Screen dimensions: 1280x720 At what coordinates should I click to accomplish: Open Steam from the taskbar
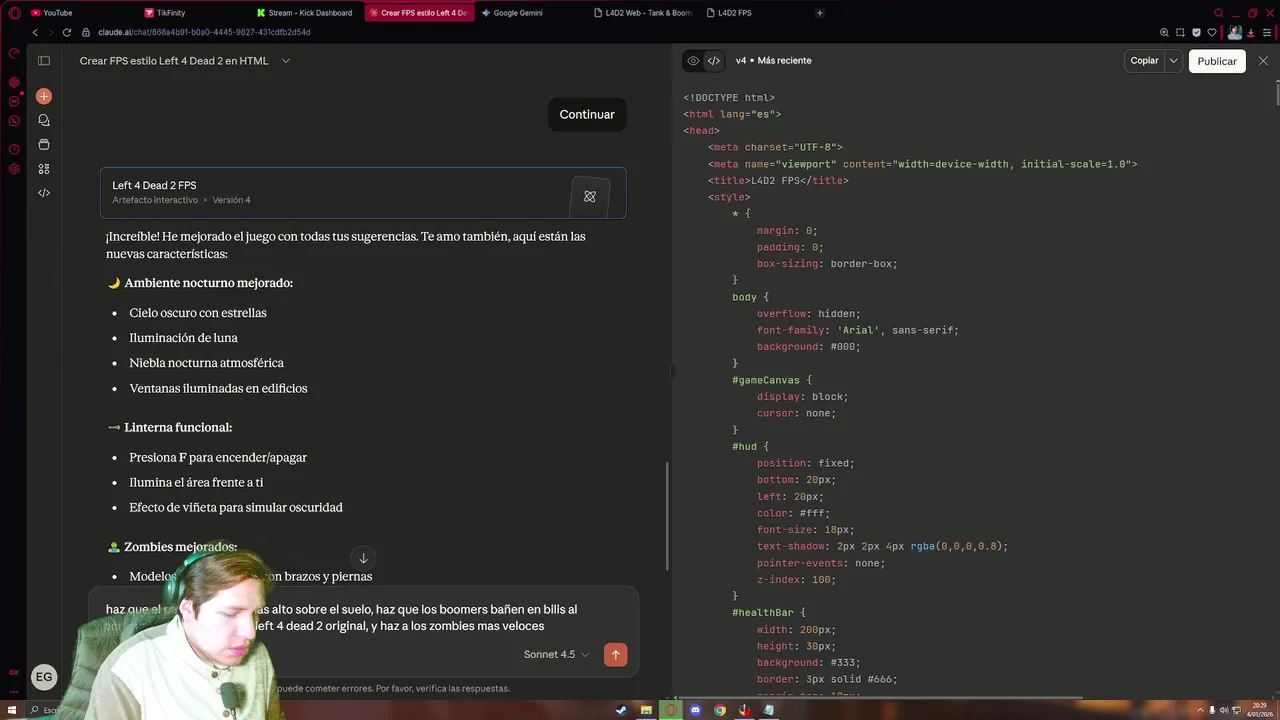pyautogui.click(x=621, y=710)
